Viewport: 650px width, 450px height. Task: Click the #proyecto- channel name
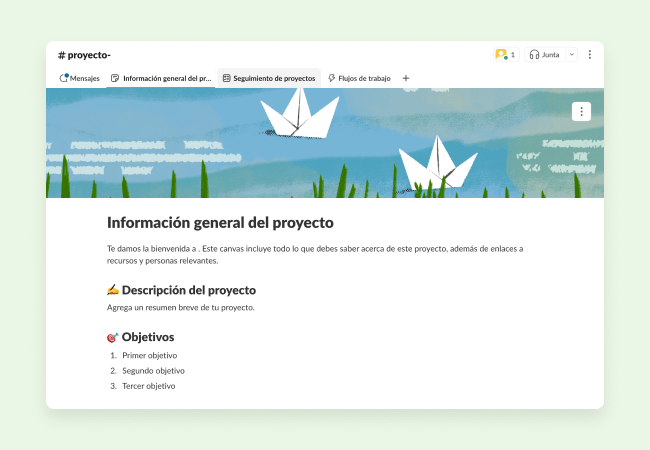[x=84, y=55]
